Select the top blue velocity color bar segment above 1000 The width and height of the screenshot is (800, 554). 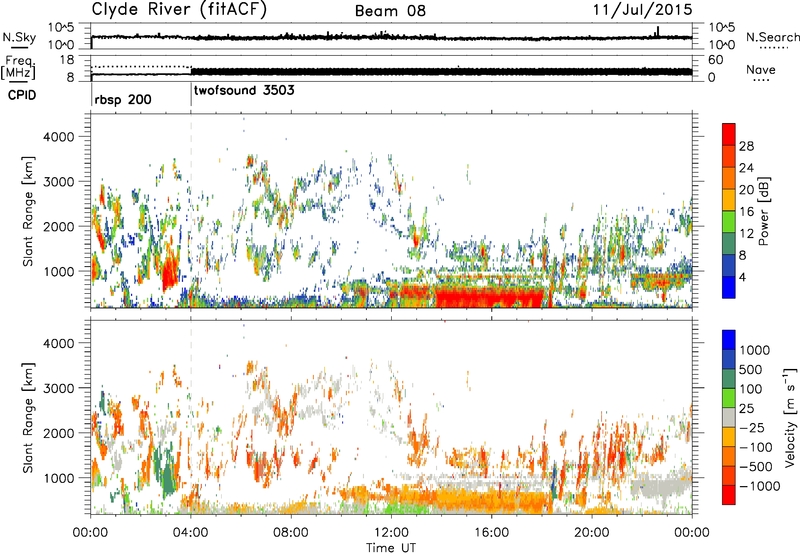click(729, 340)
